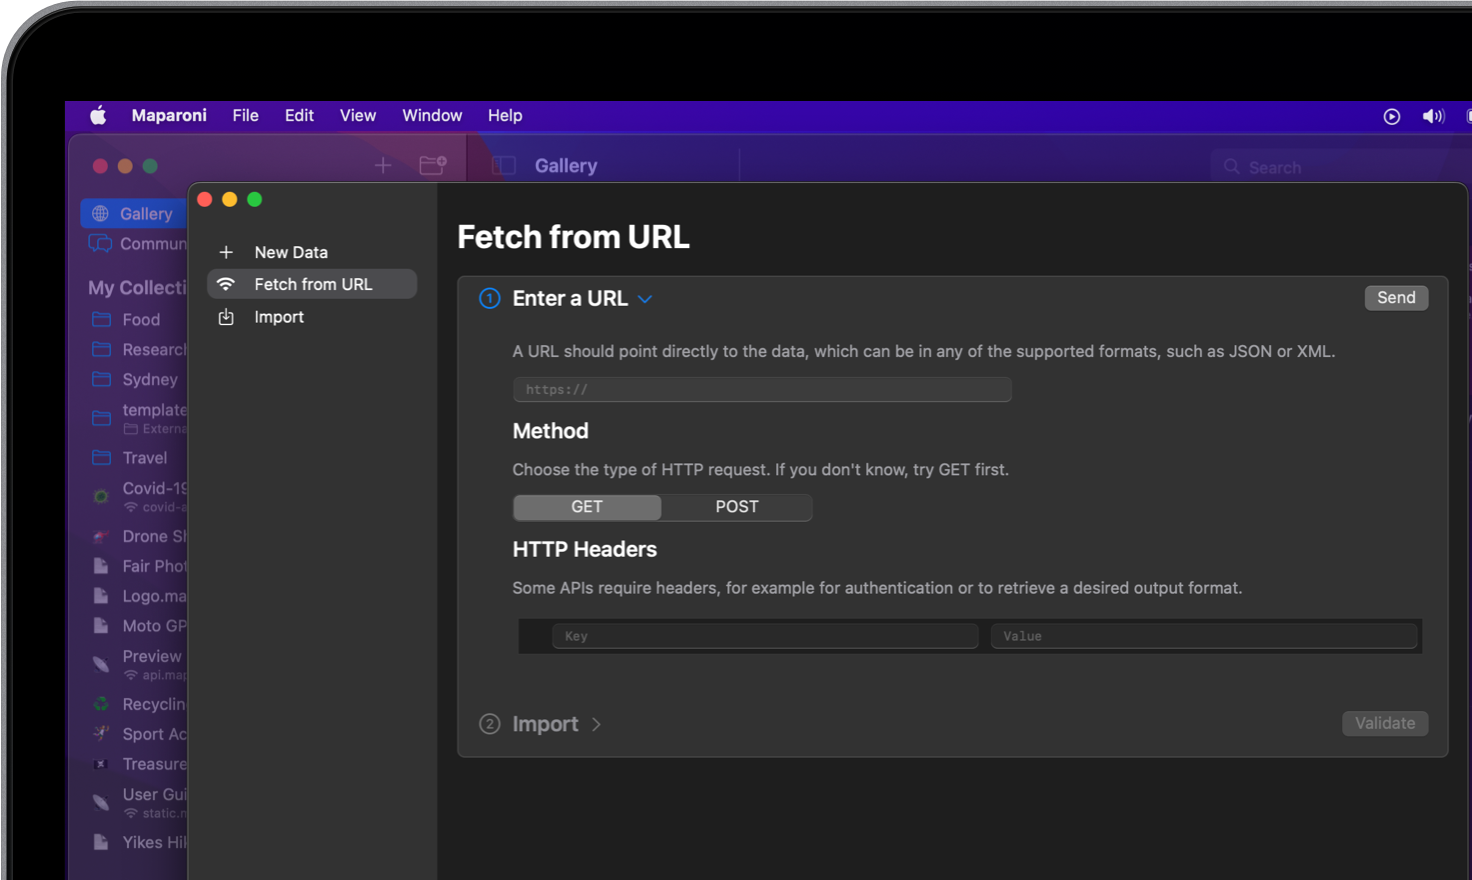Click the add plus icon in main window toolbar
1472x880 pixels.
(383, 165)
